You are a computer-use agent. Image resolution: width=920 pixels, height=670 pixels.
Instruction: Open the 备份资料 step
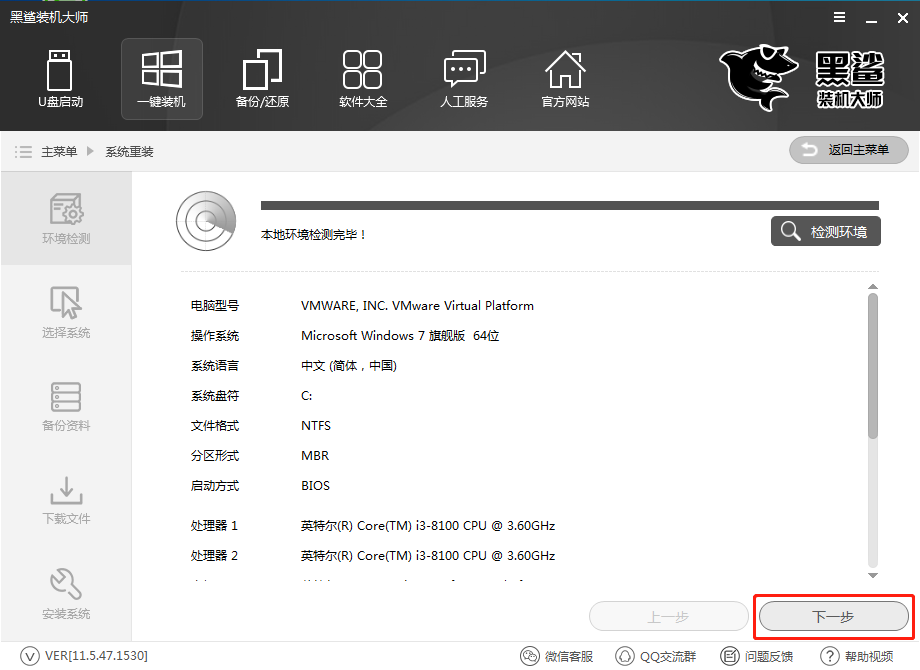(66, 406)
